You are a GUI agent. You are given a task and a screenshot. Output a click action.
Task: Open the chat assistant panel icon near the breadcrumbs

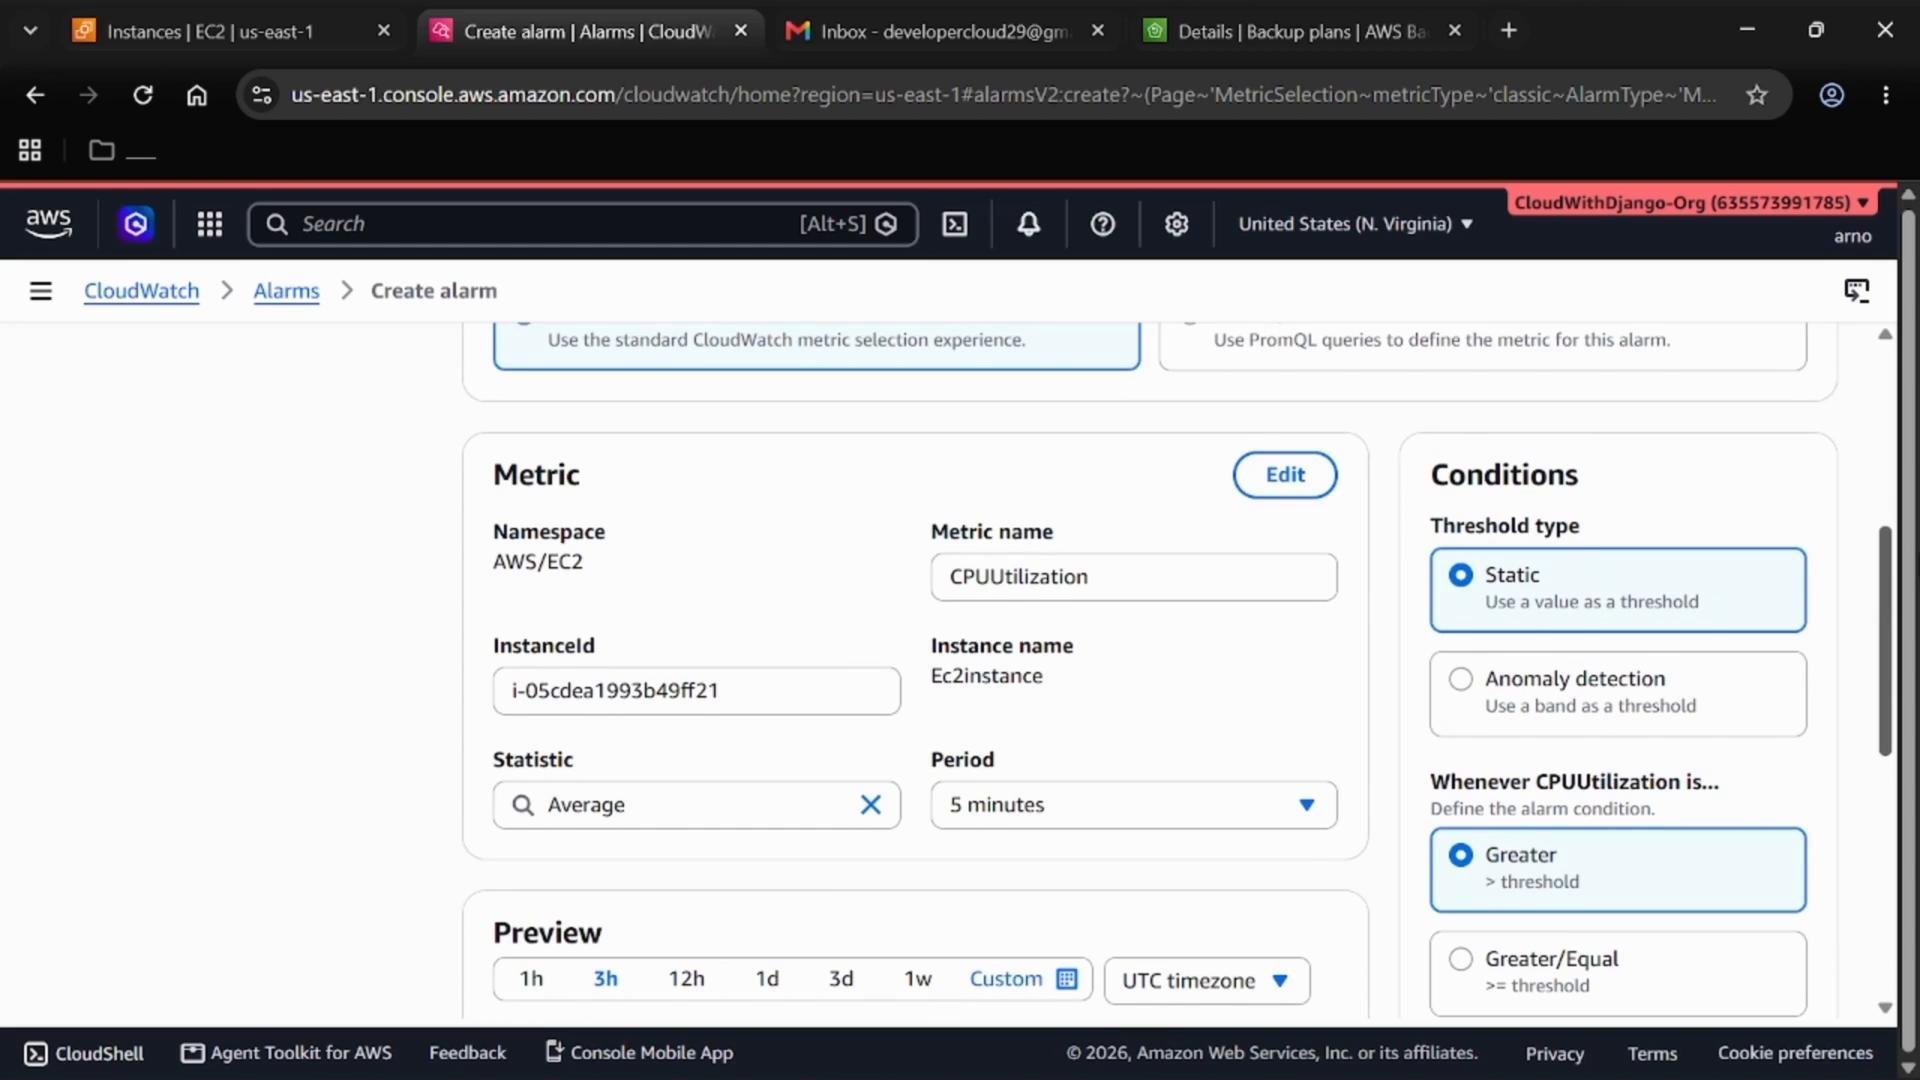[x=1856, y=291]
